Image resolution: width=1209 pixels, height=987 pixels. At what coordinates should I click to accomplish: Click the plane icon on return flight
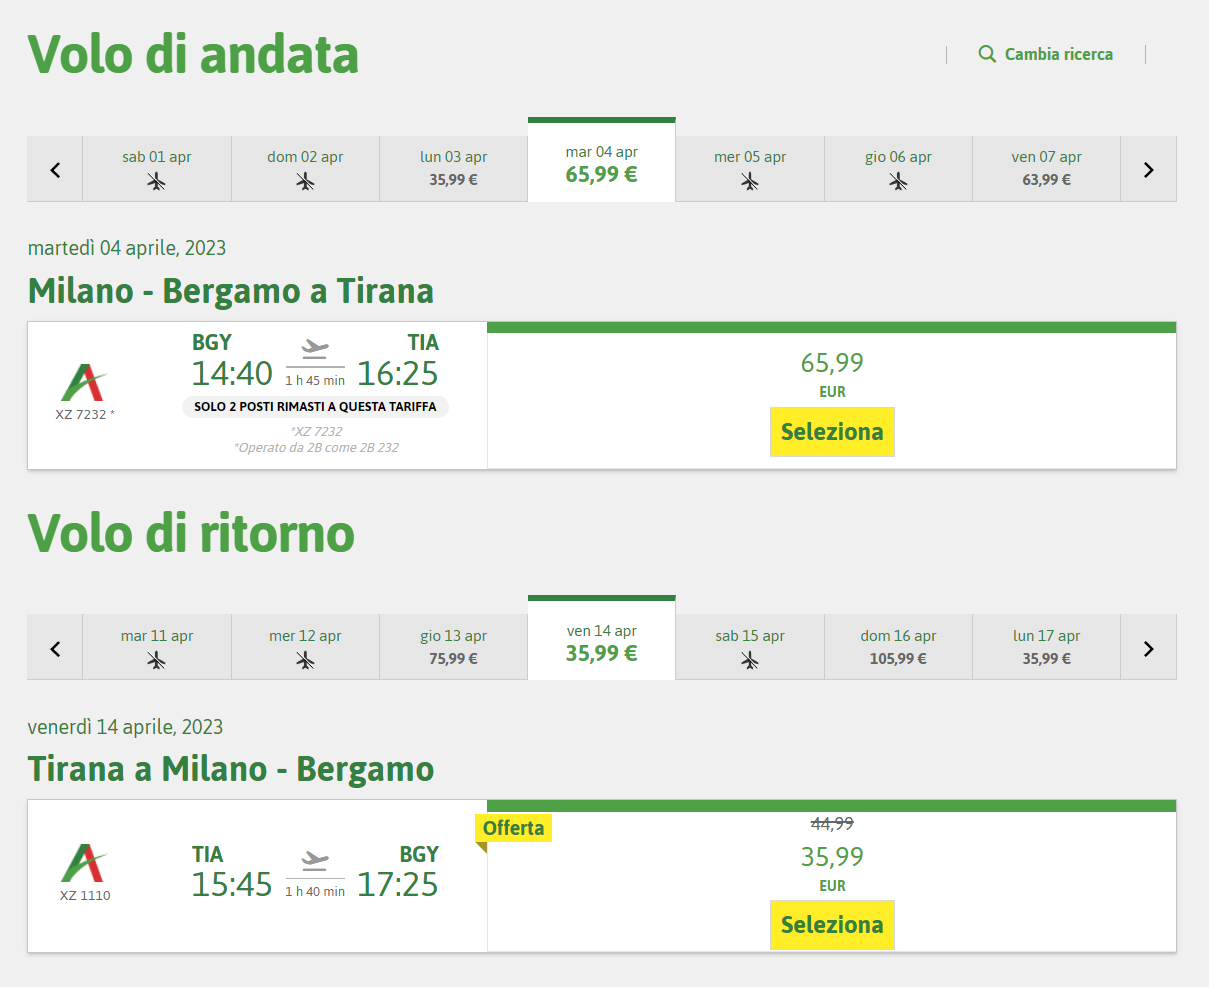(315, 859)
